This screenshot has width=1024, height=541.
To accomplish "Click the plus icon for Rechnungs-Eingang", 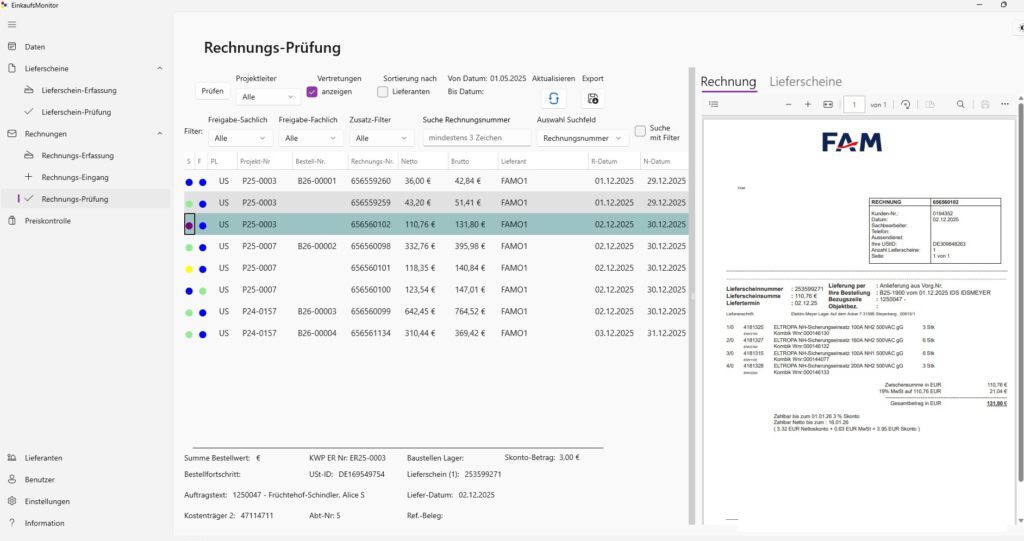I will (x=29, y=177).
